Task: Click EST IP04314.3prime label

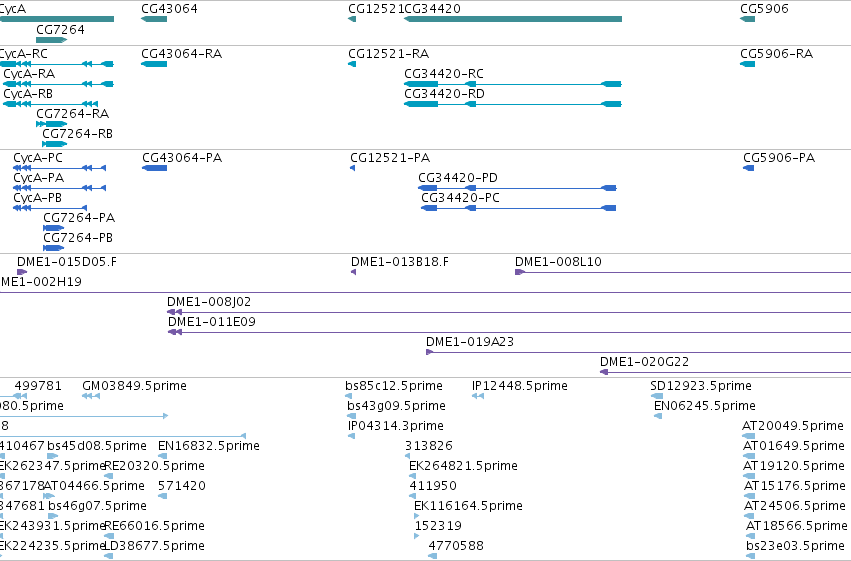Action: [396, 426]
